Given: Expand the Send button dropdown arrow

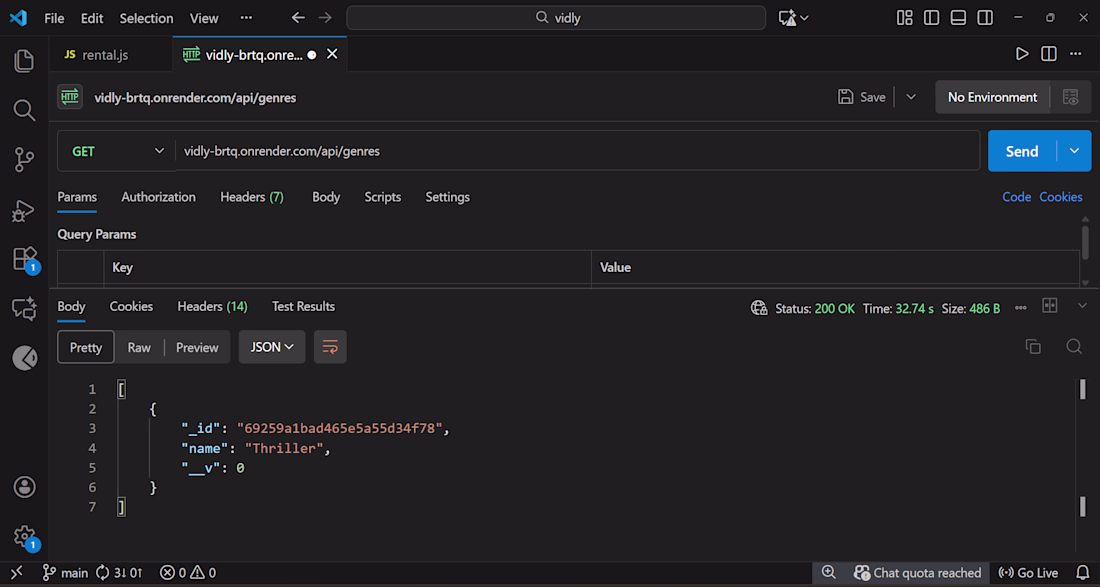Looking at the screenshot, I should [1074, 151].
